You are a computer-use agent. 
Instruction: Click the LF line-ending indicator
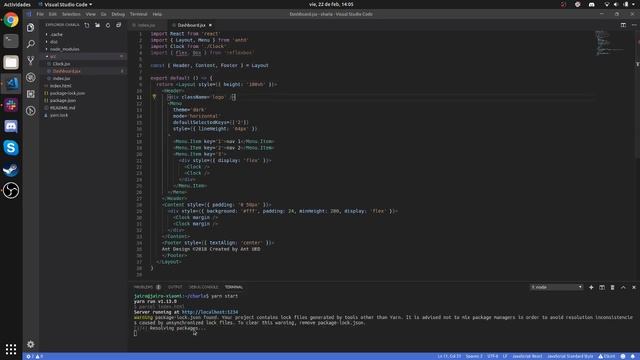point(505,356)
